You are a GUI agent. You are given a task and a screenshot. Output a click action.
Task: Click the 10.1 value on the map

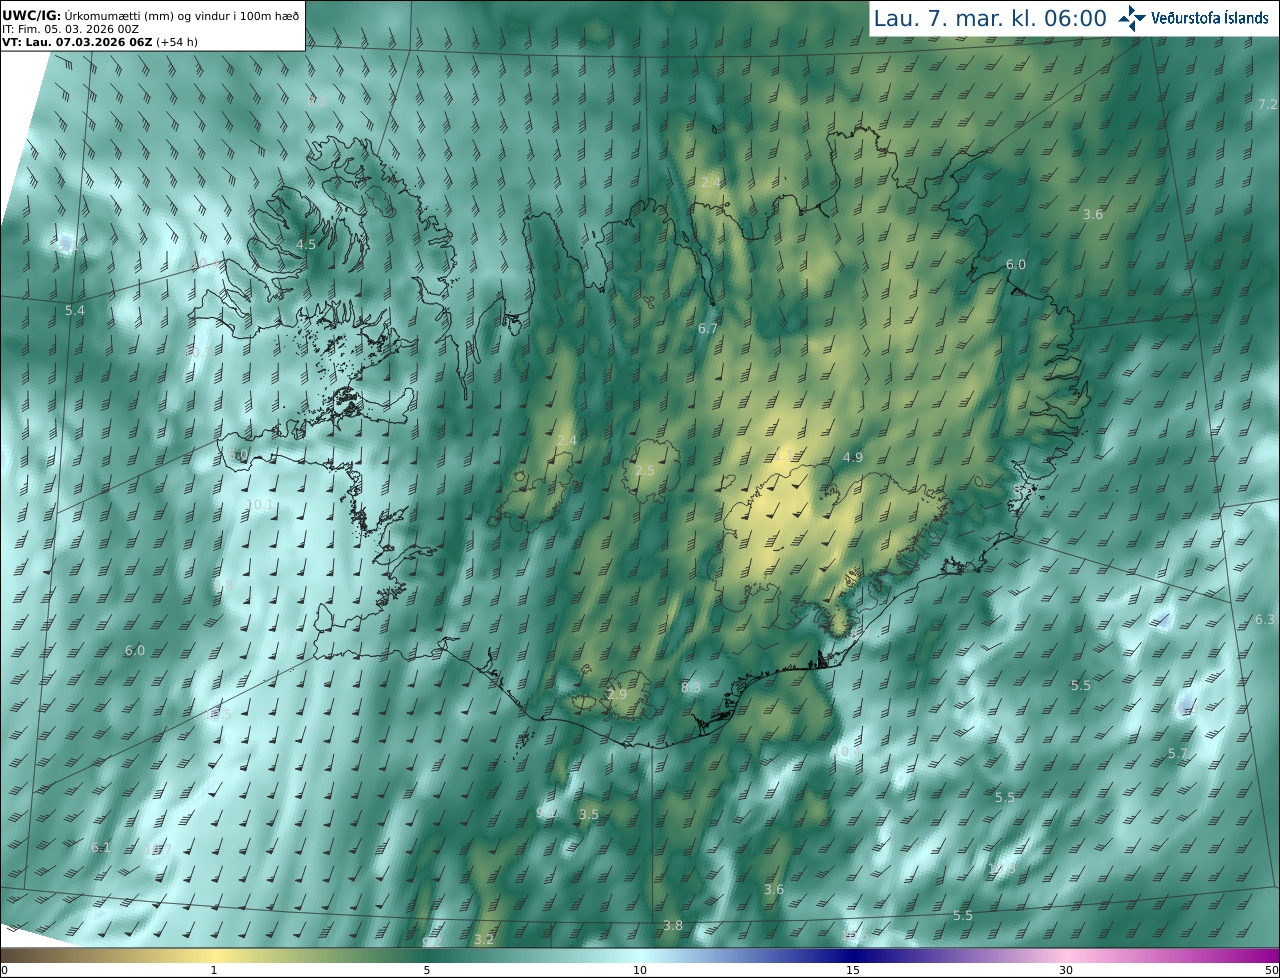tap(259, 505)
